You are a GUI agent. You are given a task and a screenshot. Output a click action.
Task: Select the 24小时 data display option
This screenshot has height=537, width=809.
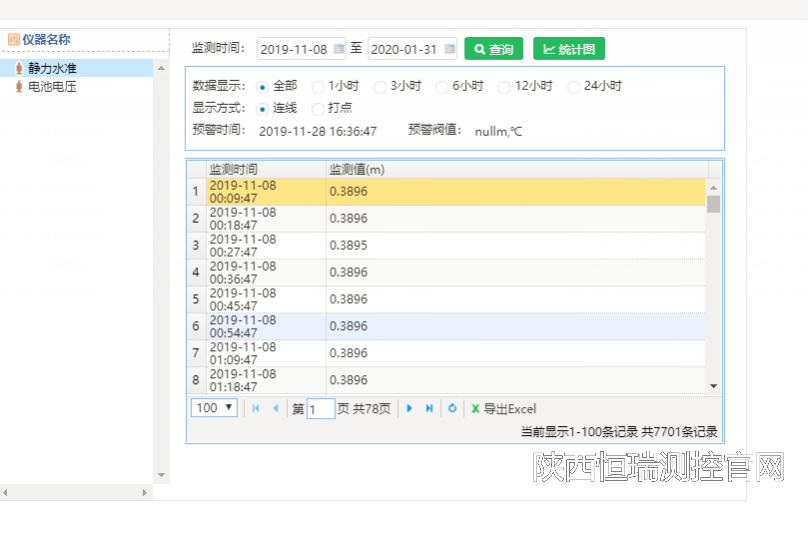pyautogui.click(x=574, y=87)
